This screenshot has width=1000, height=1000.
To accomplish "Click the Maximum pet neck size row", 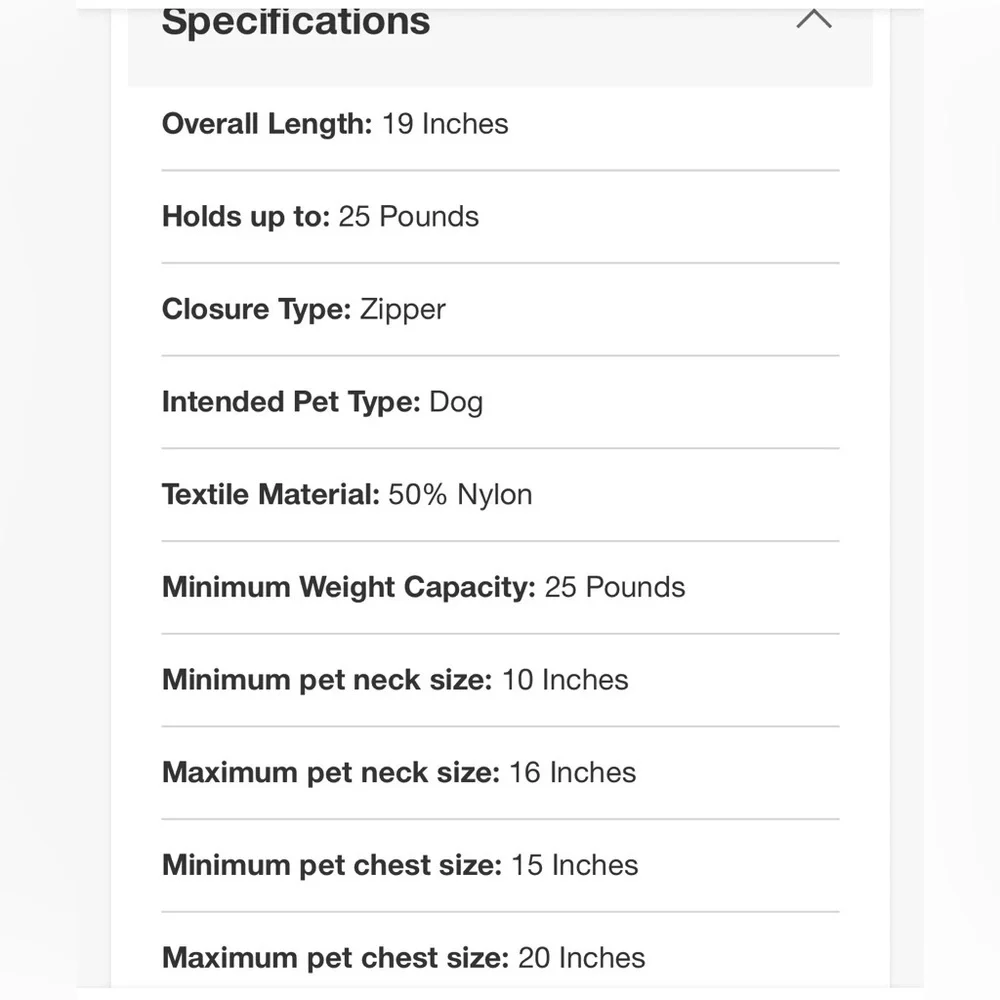I will click(500, 772).
